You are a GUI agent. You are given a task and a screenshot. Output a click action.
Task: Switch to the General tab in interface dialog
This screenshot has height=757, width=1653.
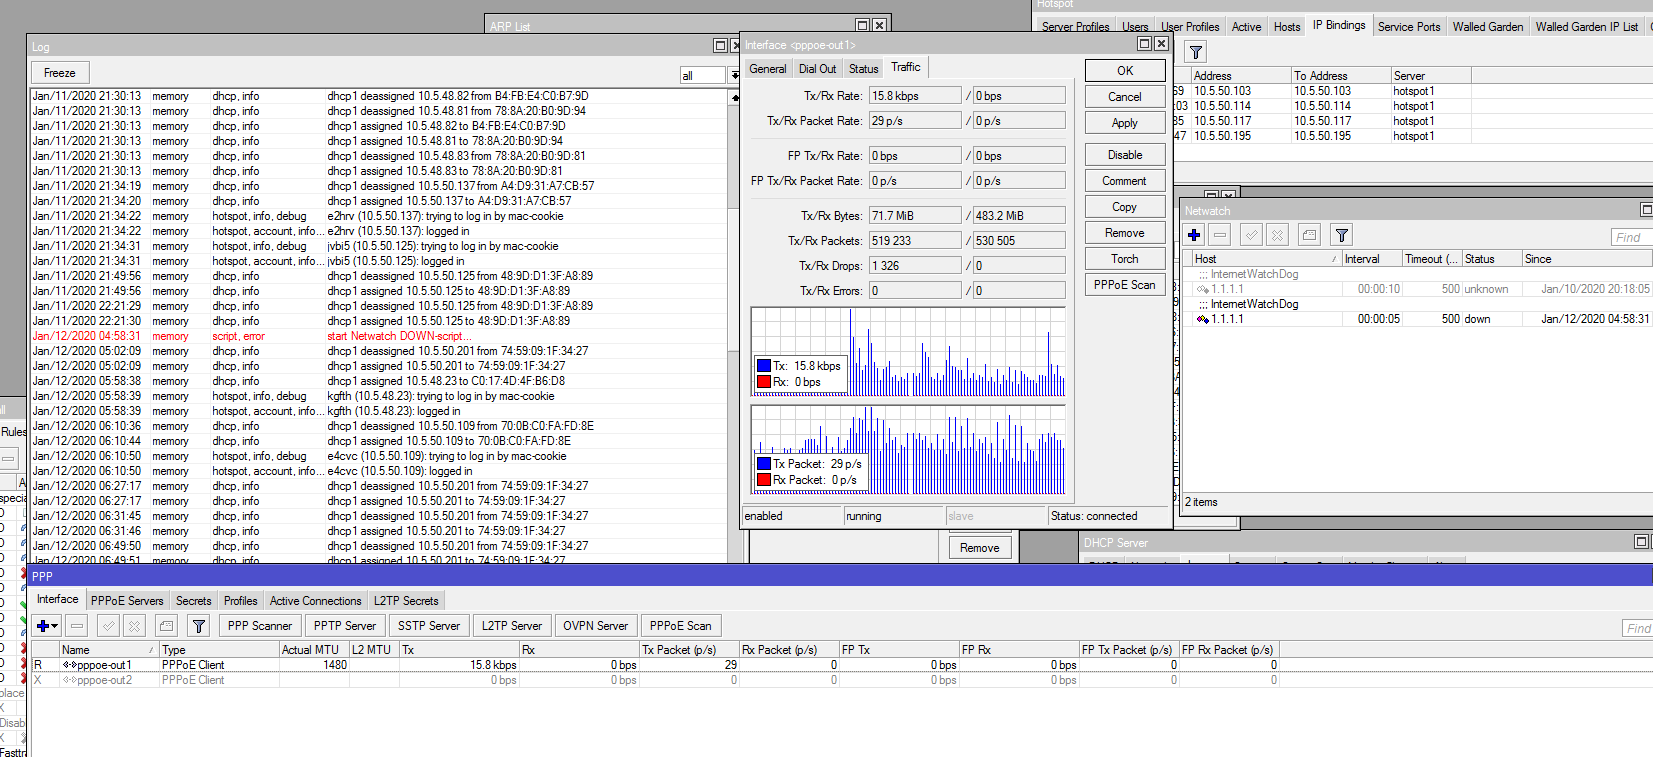(768, 69)
